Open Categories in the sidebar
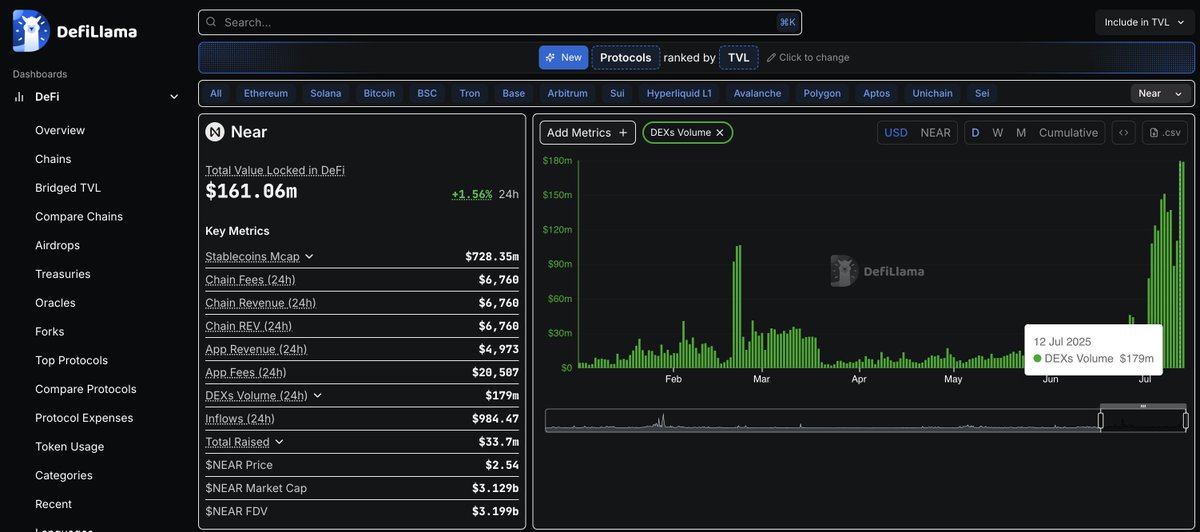This screenshot has width=1200, height=532. [x=64, y=475]
